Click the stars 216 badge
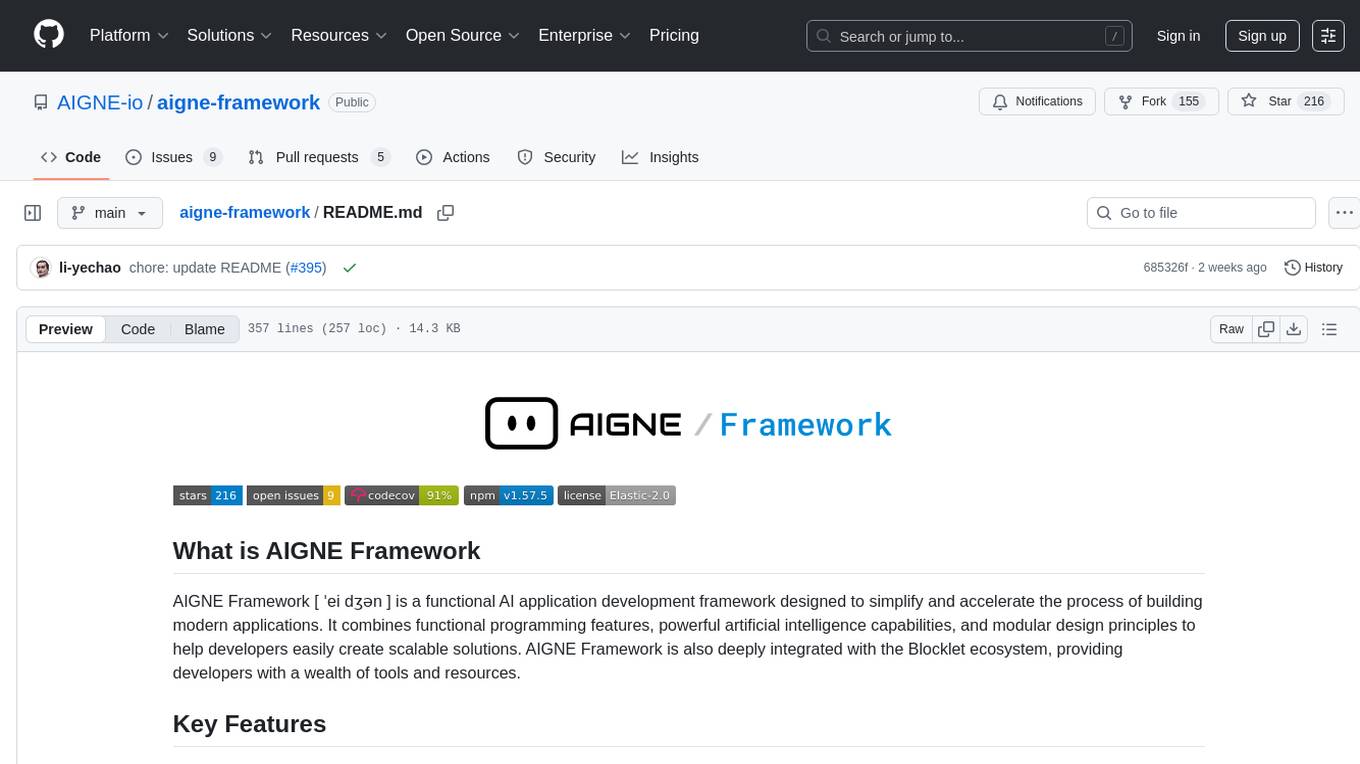Viewport: 1360px width, 764px height. click(x=208, y=495)
